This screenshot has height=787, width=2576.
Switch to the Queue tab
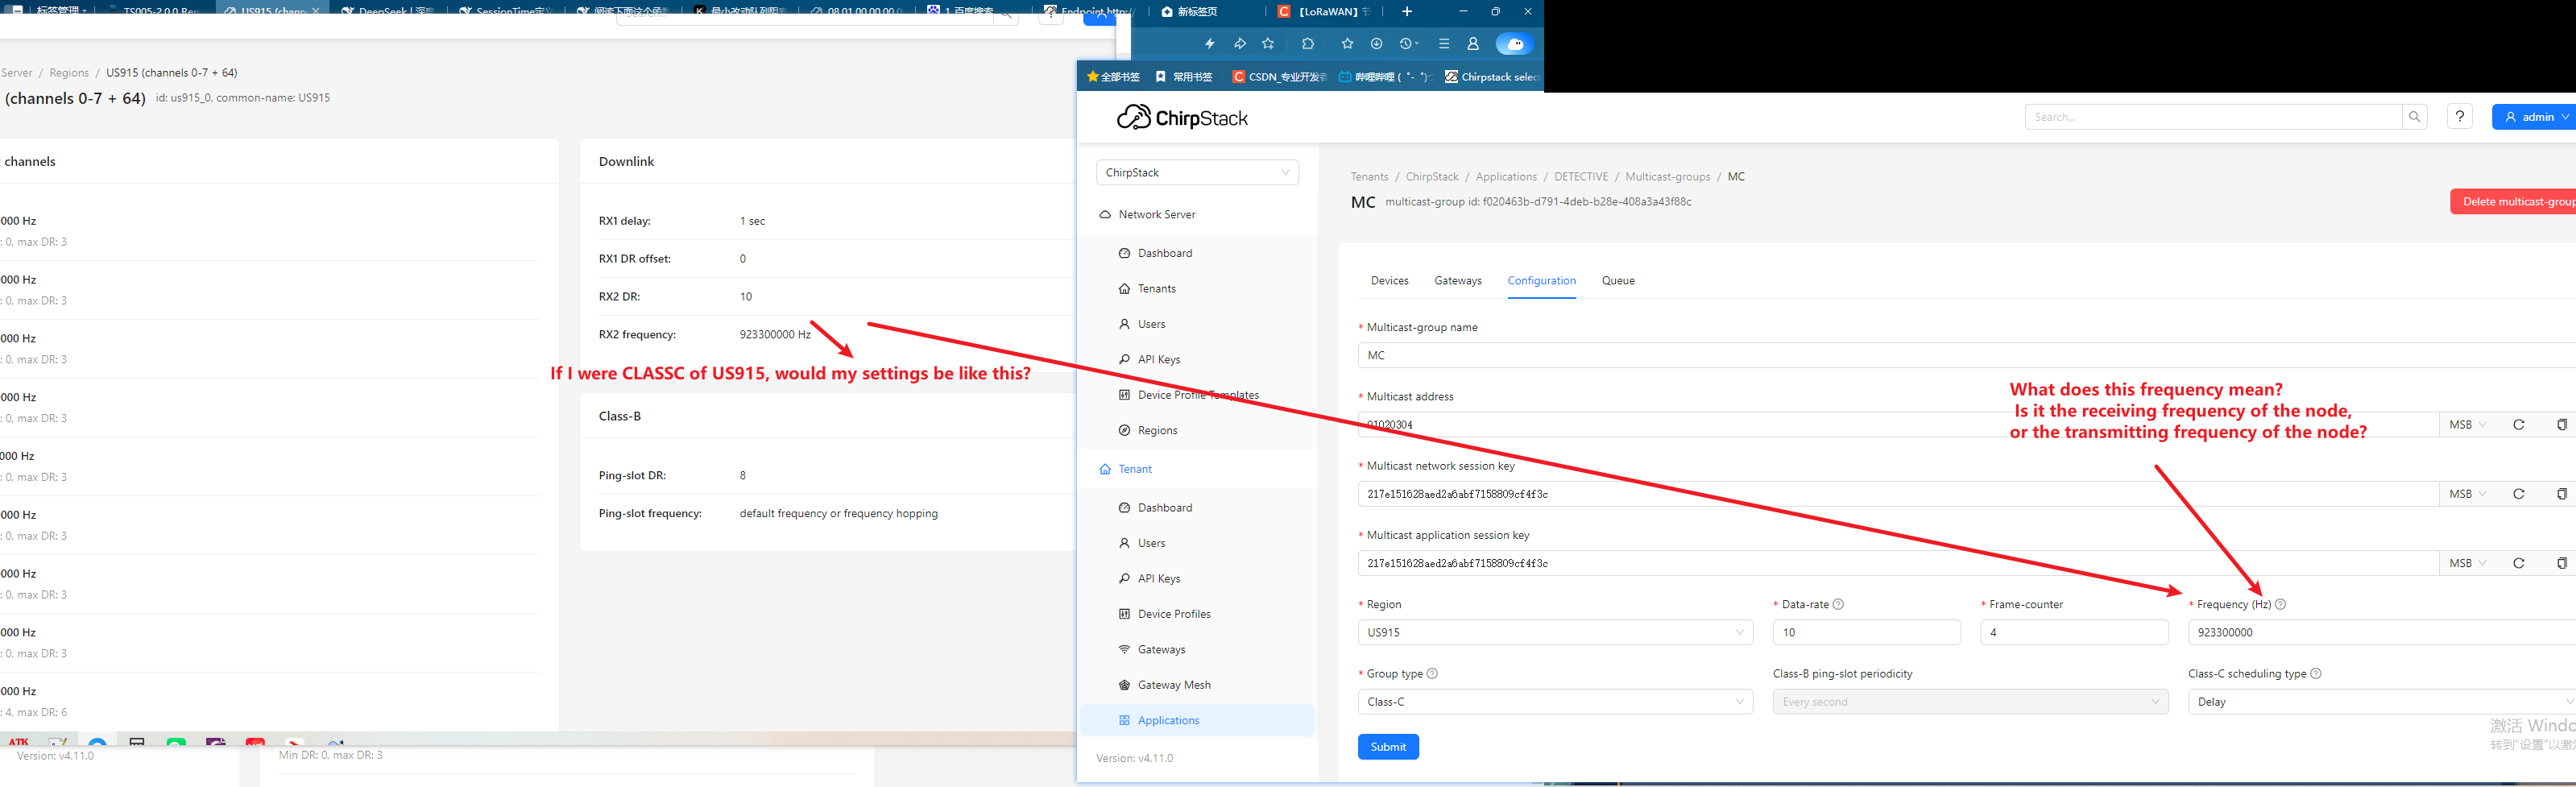pyautogui.click(x=1617, y=281)
